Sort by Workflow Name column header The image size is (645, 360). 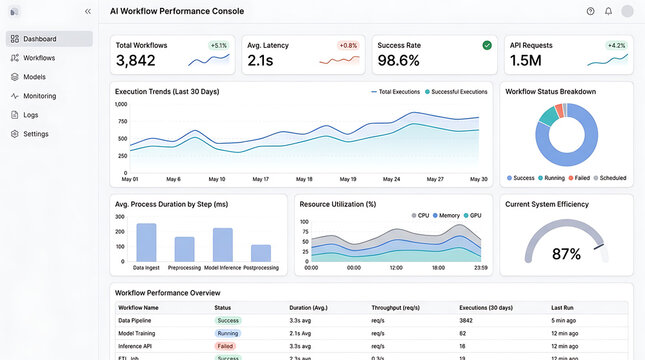tap(138, 307)
